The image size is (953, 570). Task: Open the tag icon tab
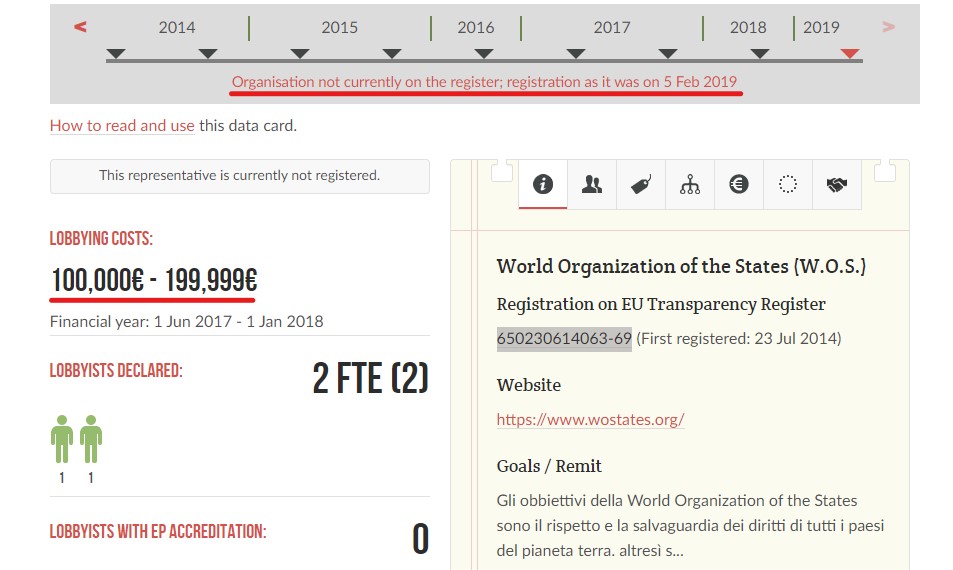click(641, 184)
